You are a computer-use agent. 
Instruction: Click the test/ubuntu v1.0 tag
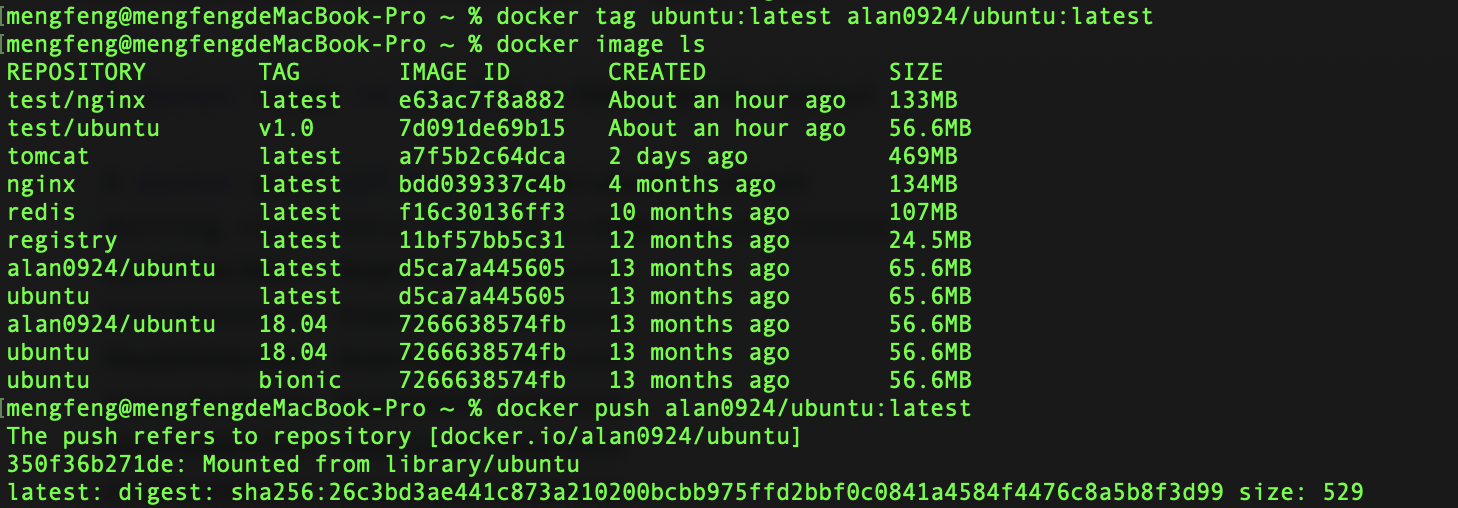pyautogui.click(x=286, y=128)
